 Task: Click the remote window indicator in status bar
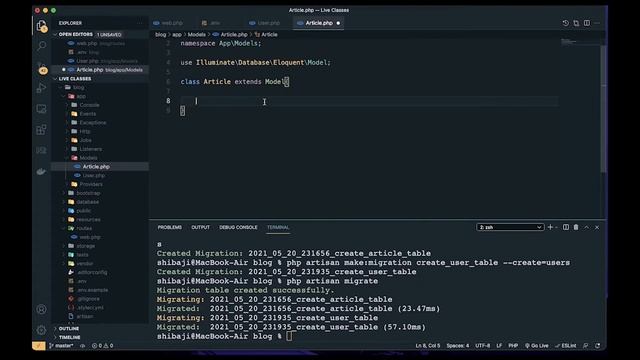pyautogui.click(x=39, y=346)
